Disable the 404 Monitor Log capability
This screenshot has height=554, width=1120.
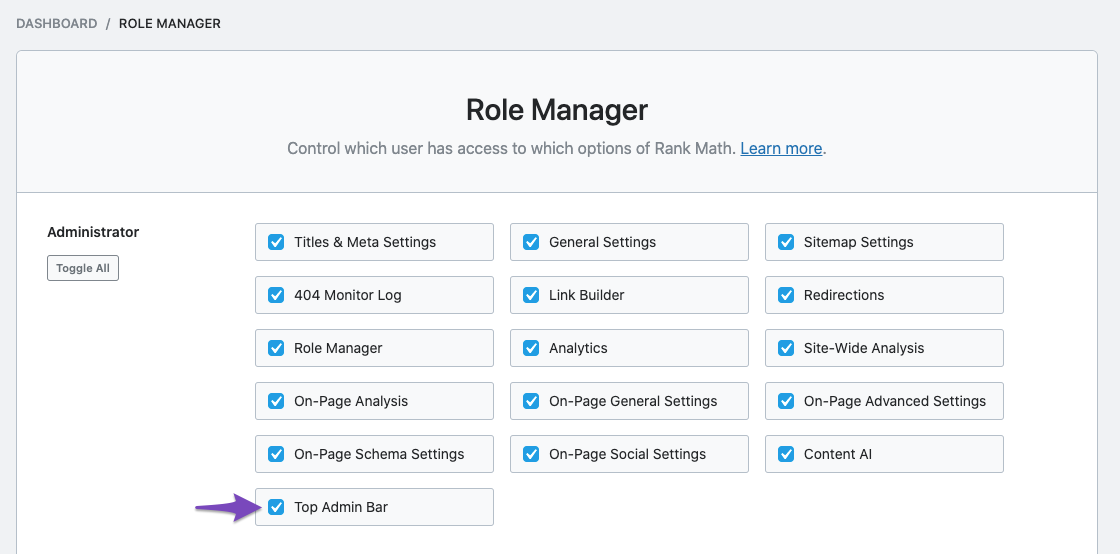(276, 295)
